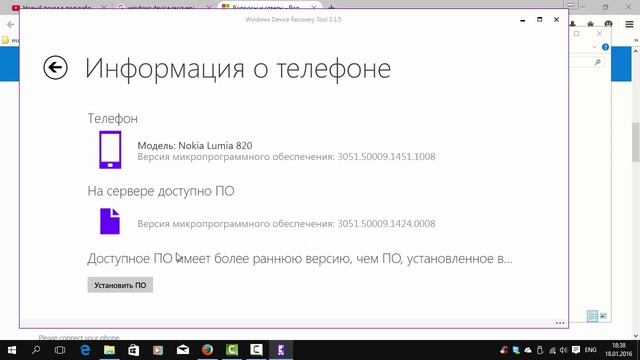Open the Firefox hamburger menu behind the window
The image size is (640, 360).
click(x=629, y=24)
